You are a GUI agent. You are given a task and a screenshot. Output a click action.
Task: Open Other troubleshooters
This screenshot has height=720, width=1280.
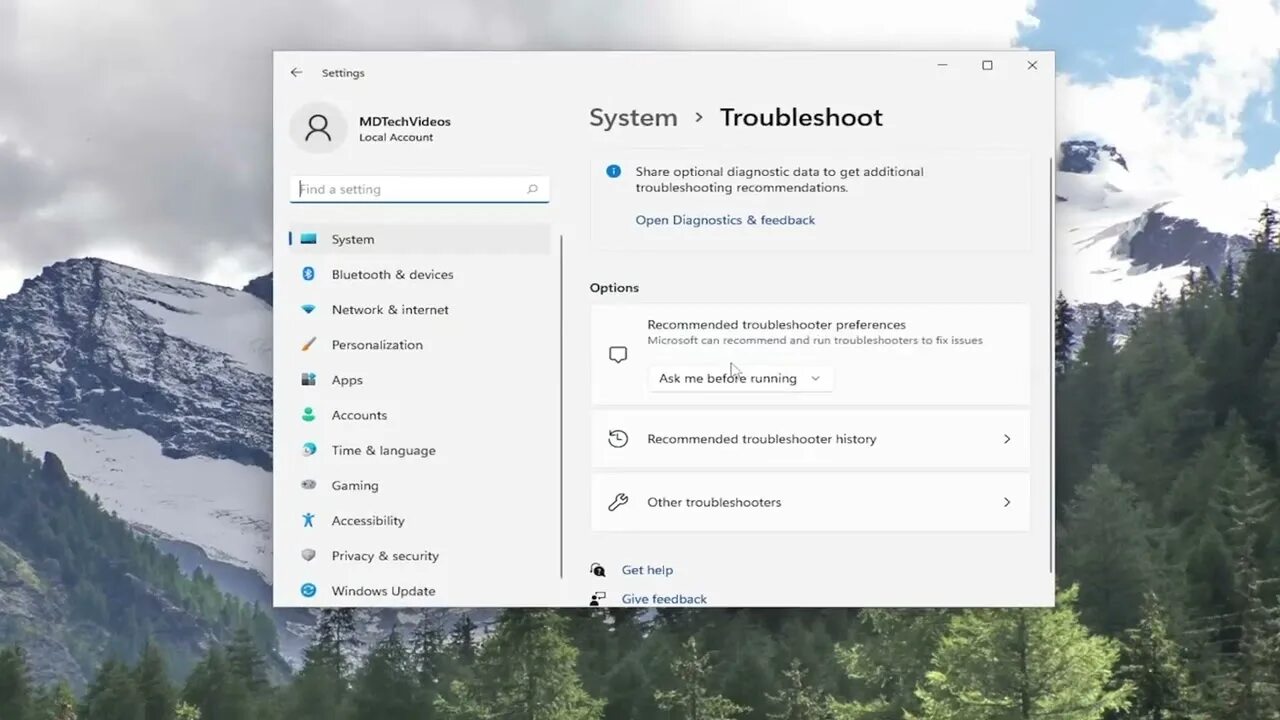coord(810,502)
